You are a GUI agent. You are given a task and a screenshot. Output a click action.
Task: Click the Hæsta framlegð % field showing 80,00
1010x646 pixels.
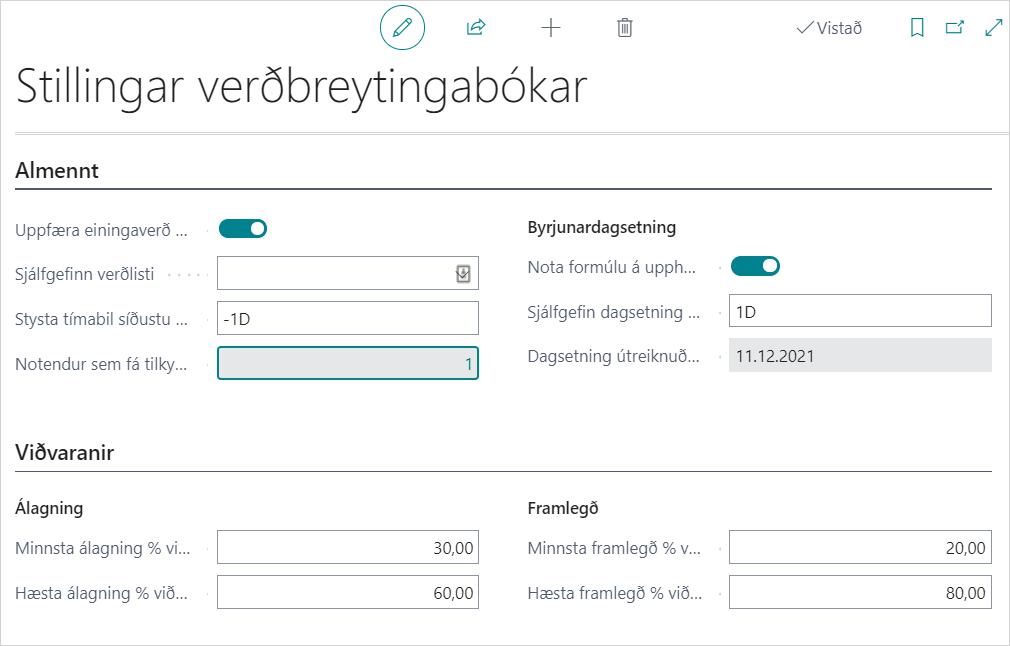click(860, 593)
